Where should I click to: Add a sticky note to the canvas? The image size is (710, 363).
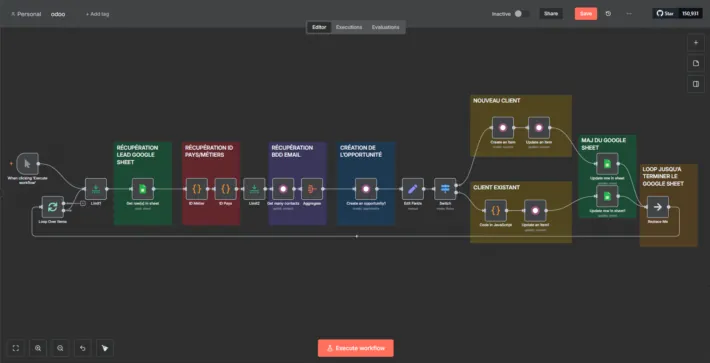[696, 63]
